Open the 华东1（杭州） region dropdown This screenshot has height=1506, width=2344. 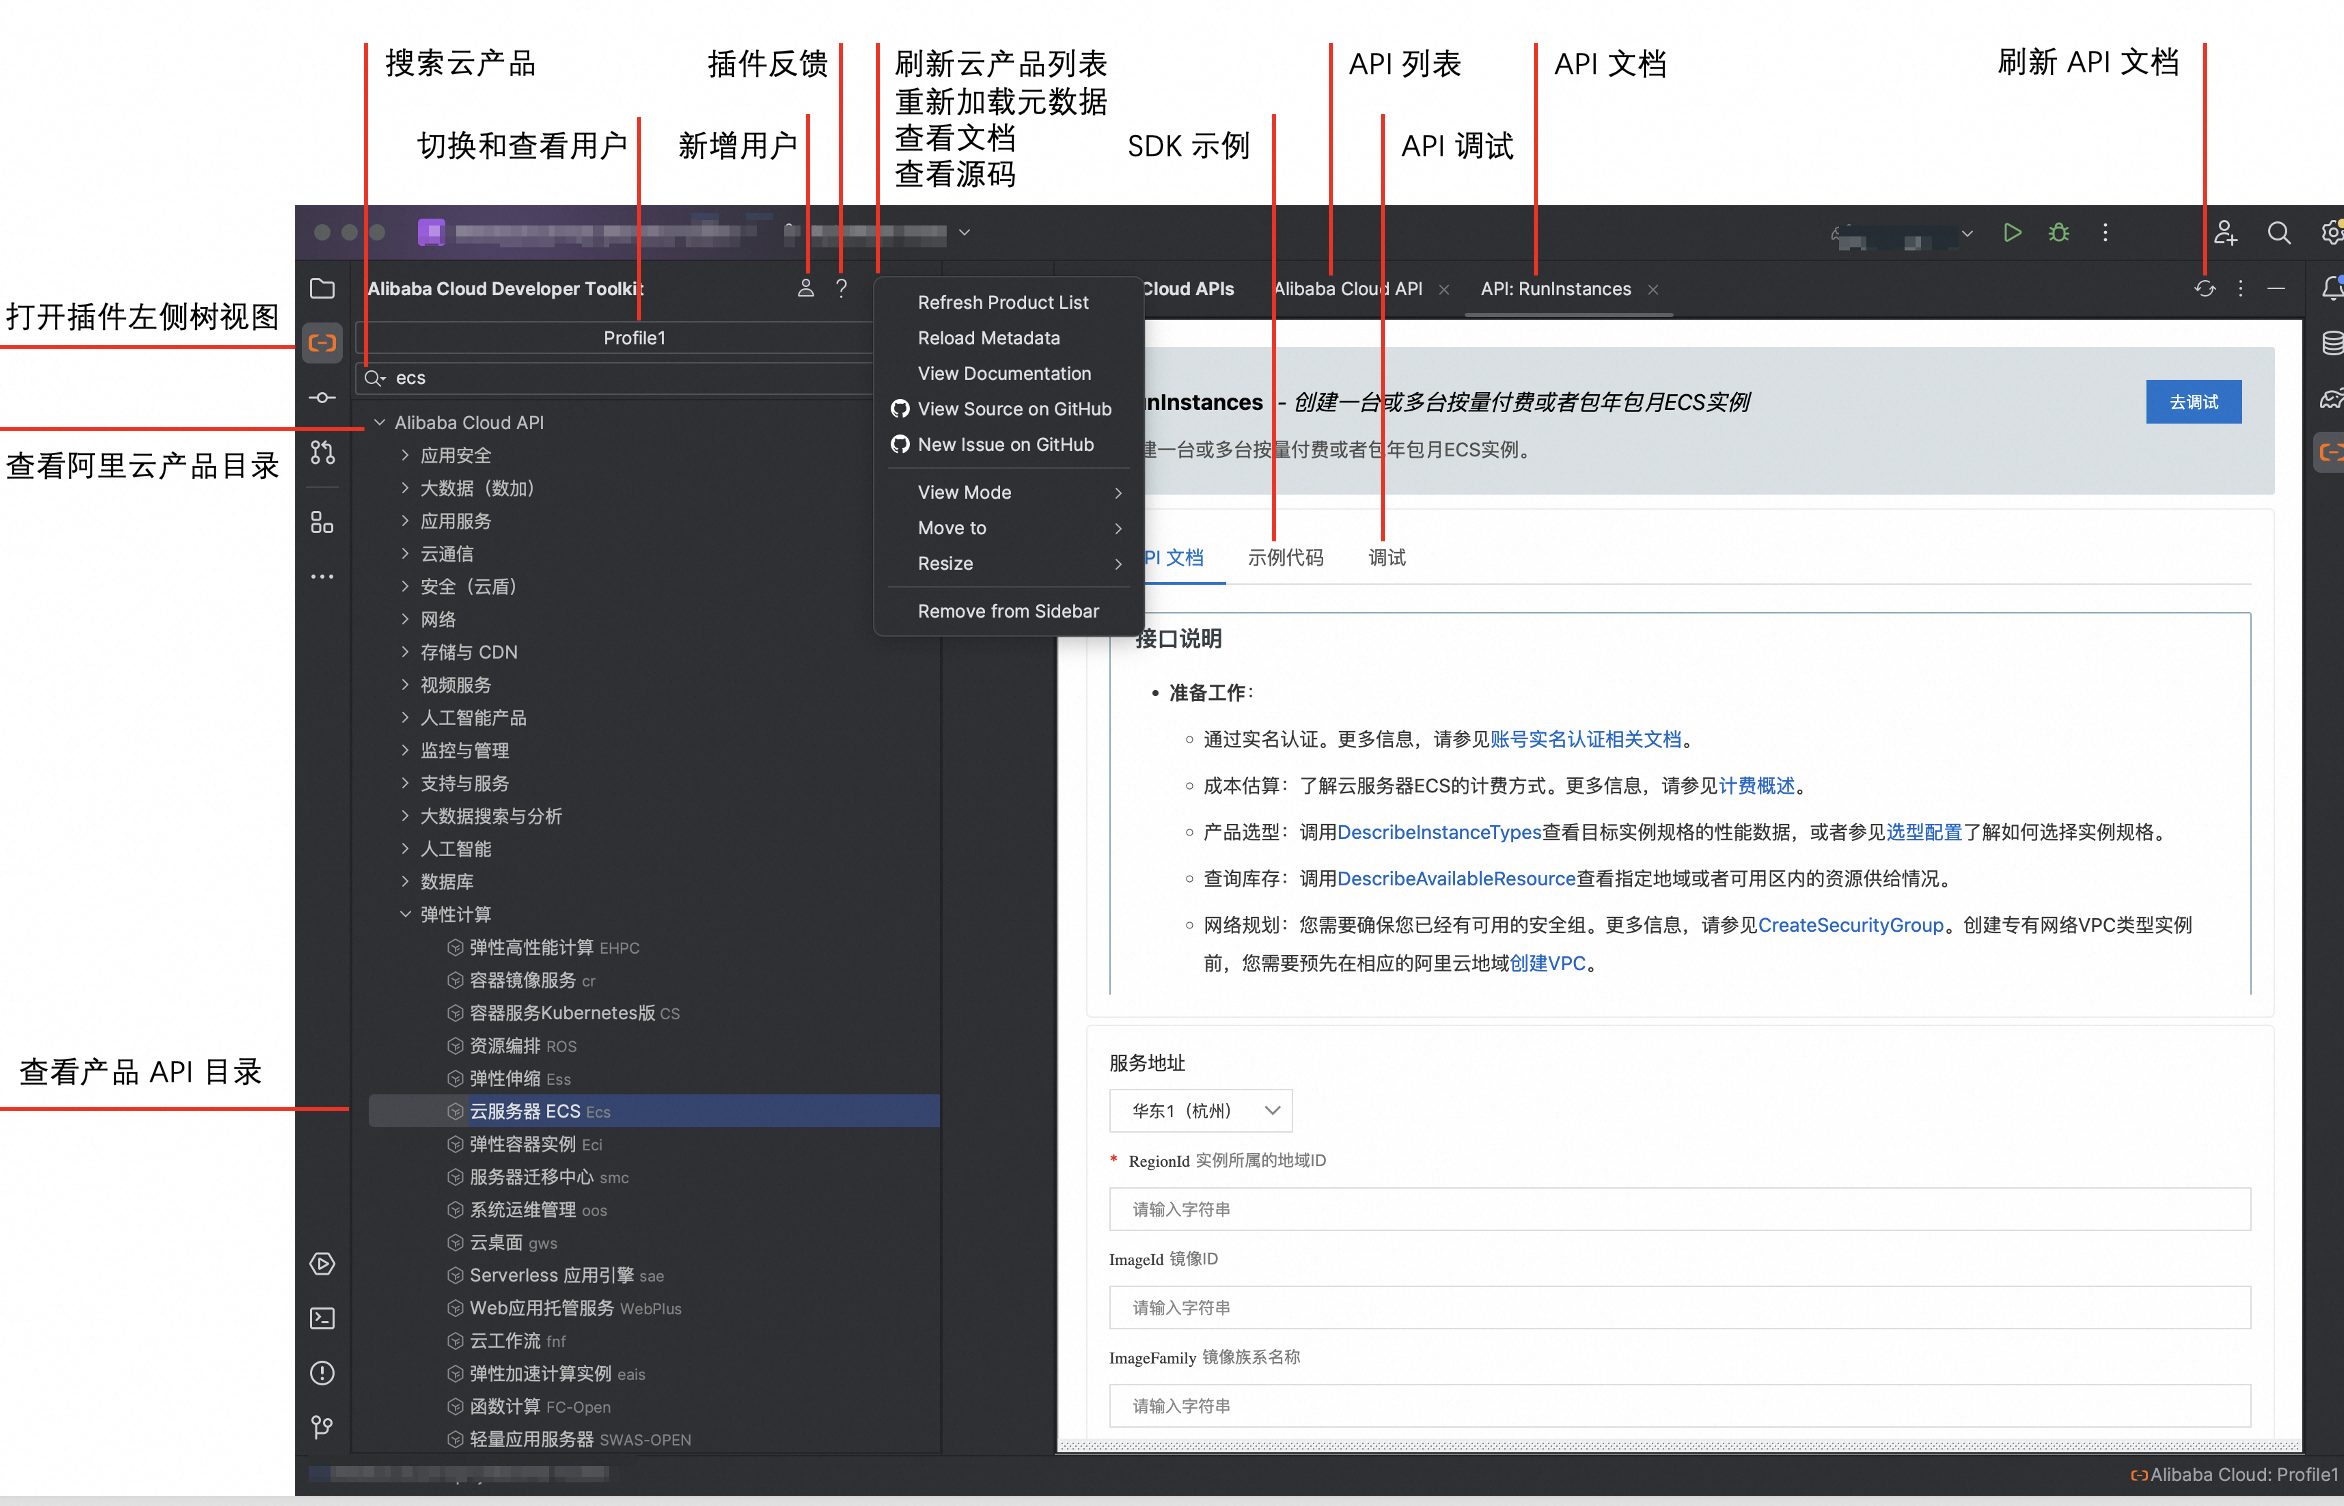tap(1200, 1110)
